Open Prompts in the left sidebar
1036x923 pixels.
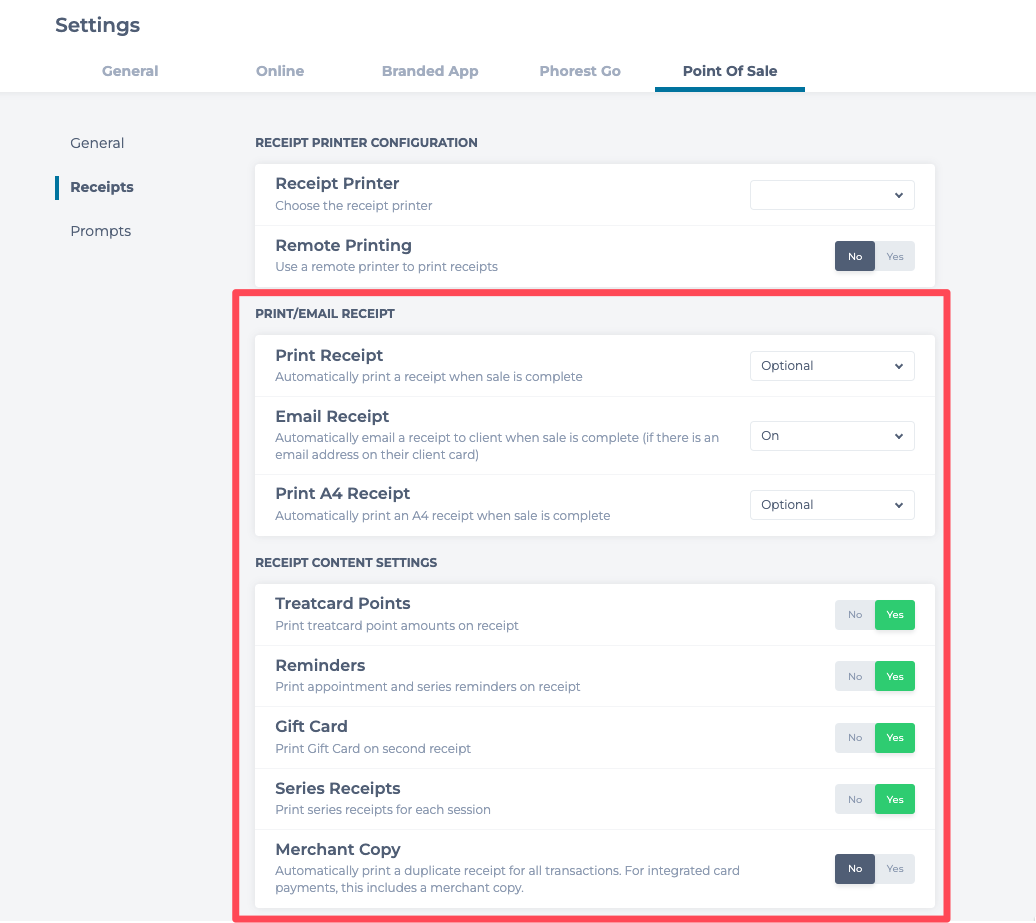(x=100, y=231)
